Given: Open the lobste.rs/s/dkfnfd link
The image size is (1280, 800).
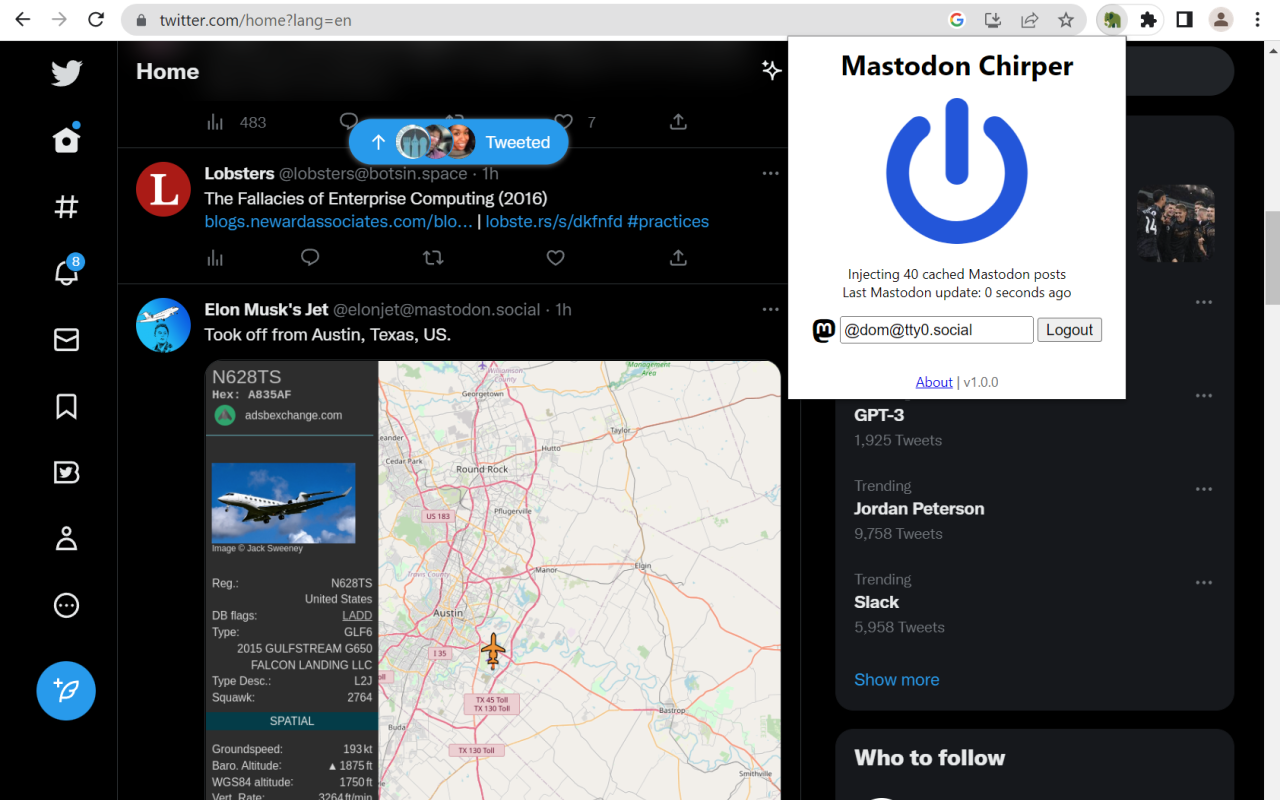Looking at the screenshot, I should click(554, 222).
